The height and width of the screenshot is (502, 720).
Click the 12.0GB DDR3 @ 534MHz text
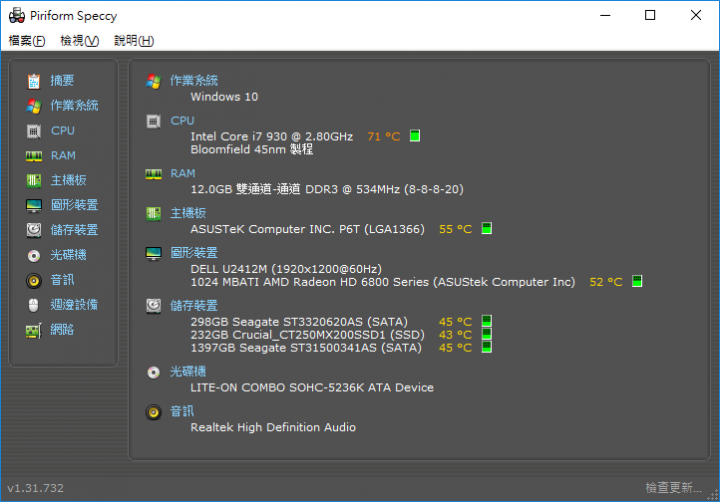pos(327,189)
